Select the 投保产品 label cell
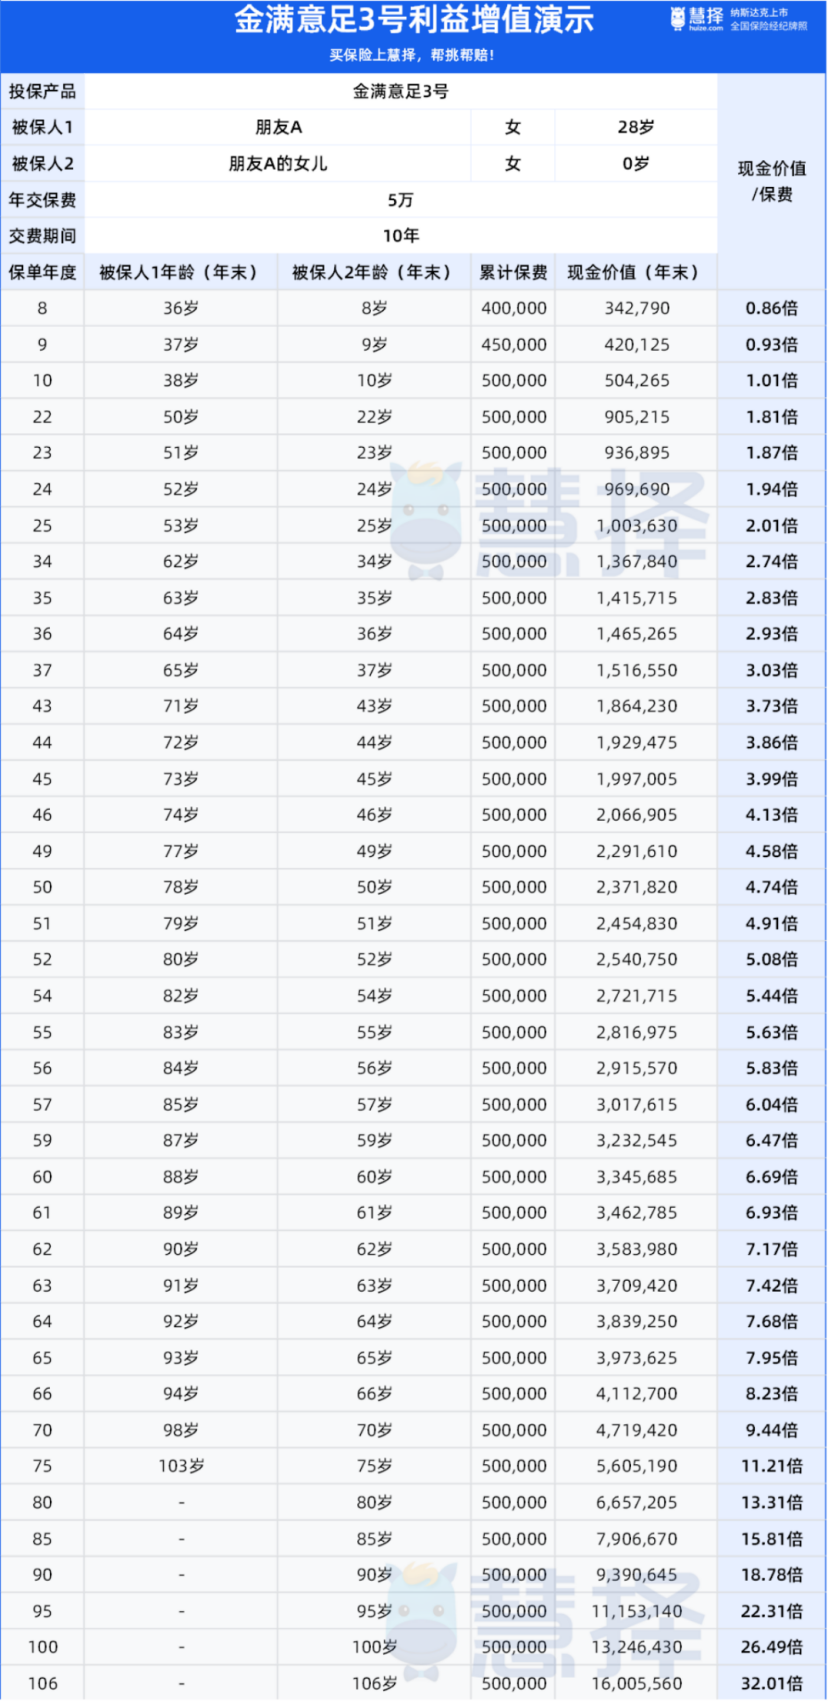Viewport: 828px width, 1701px height. pos(42,91)
